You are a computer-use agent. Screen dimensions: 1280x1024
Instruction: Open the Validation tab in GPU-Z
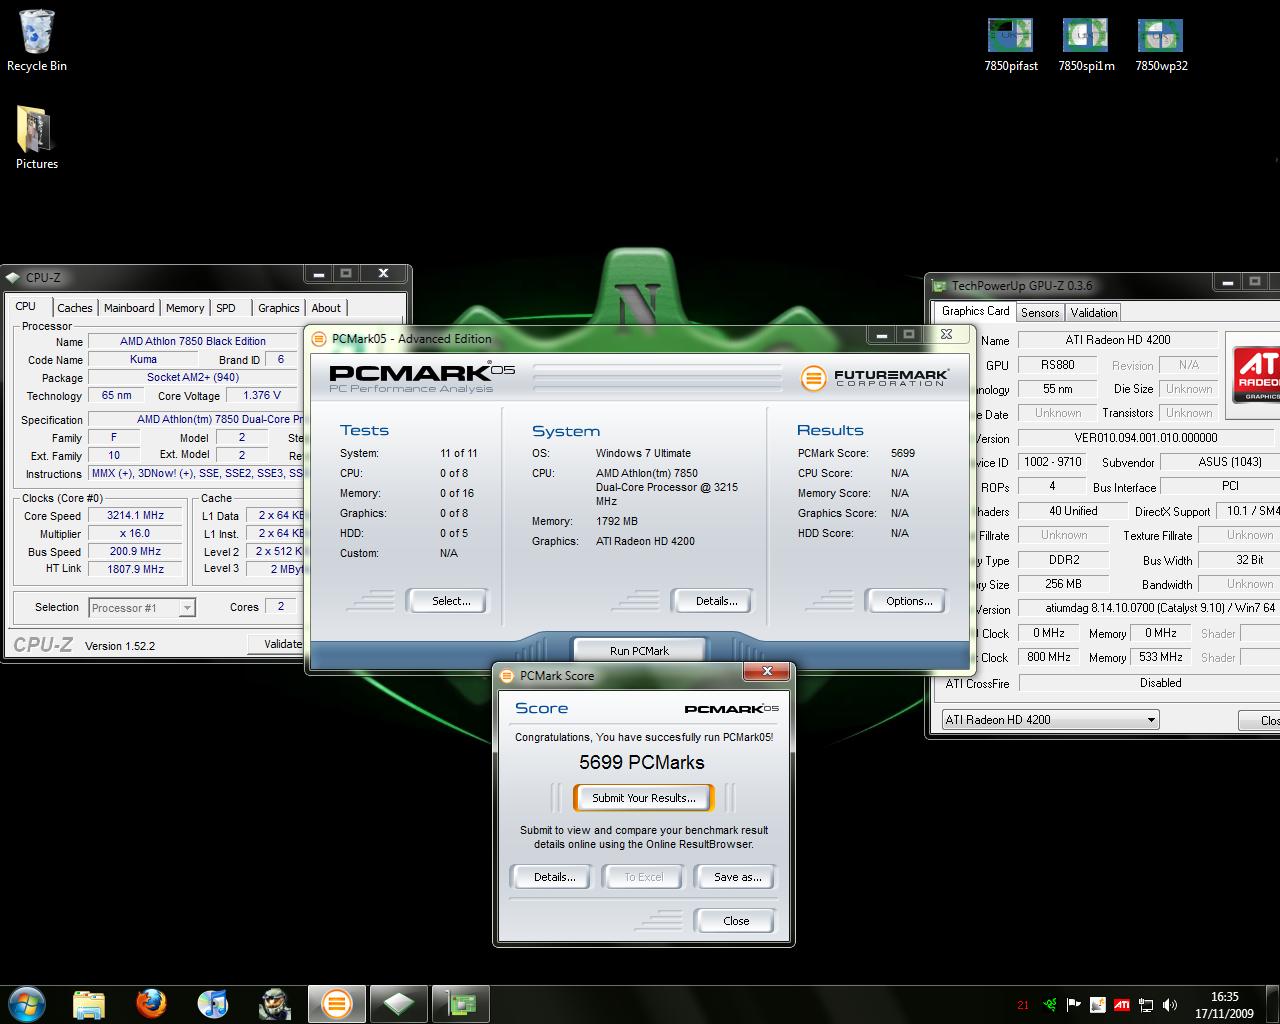(1094, 313)
